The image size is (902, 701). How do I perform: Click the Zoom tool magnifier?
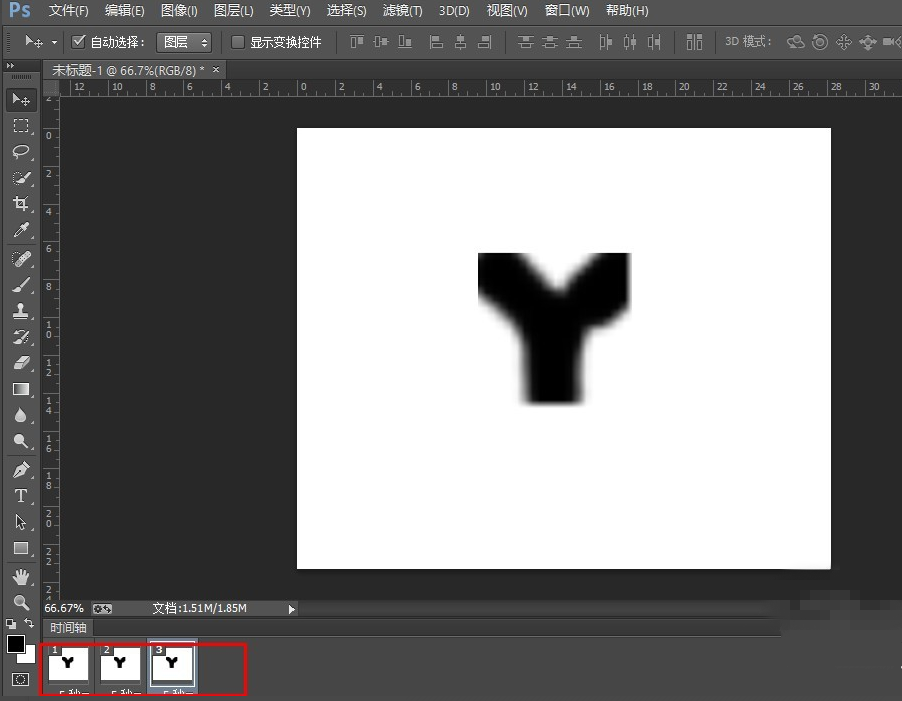click(x=21, y=602)
